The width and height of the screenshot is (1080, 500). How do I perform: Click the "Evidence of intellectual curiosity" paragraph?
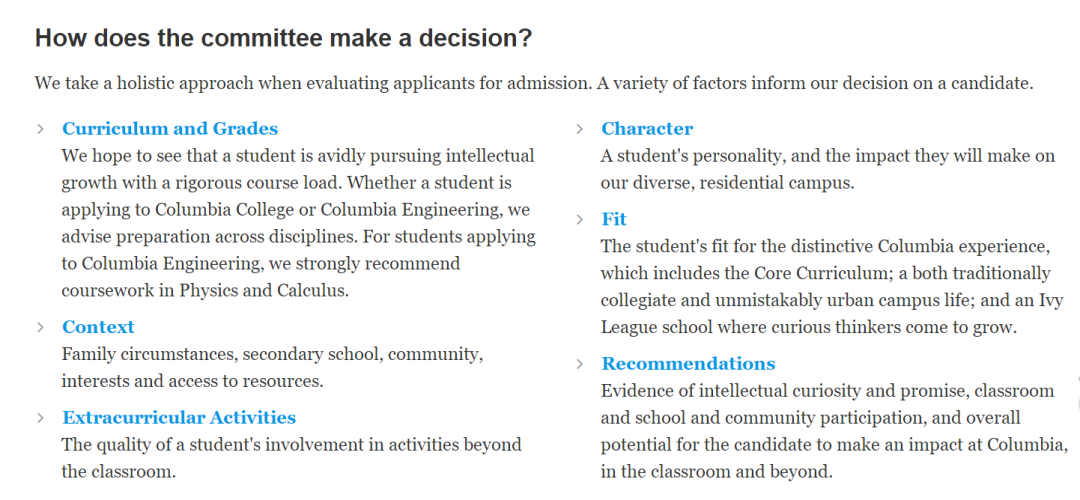(x=833, y=430)
